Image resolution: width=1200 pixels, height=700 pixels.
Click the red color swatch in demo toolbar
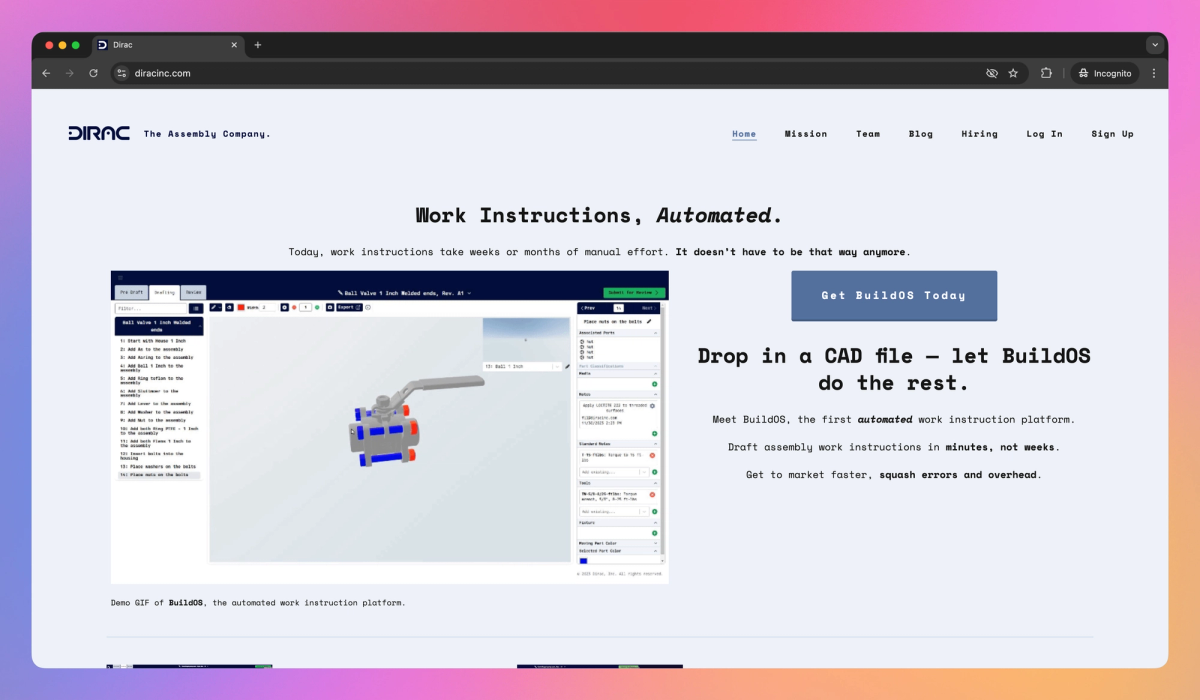tap(241, 307)
